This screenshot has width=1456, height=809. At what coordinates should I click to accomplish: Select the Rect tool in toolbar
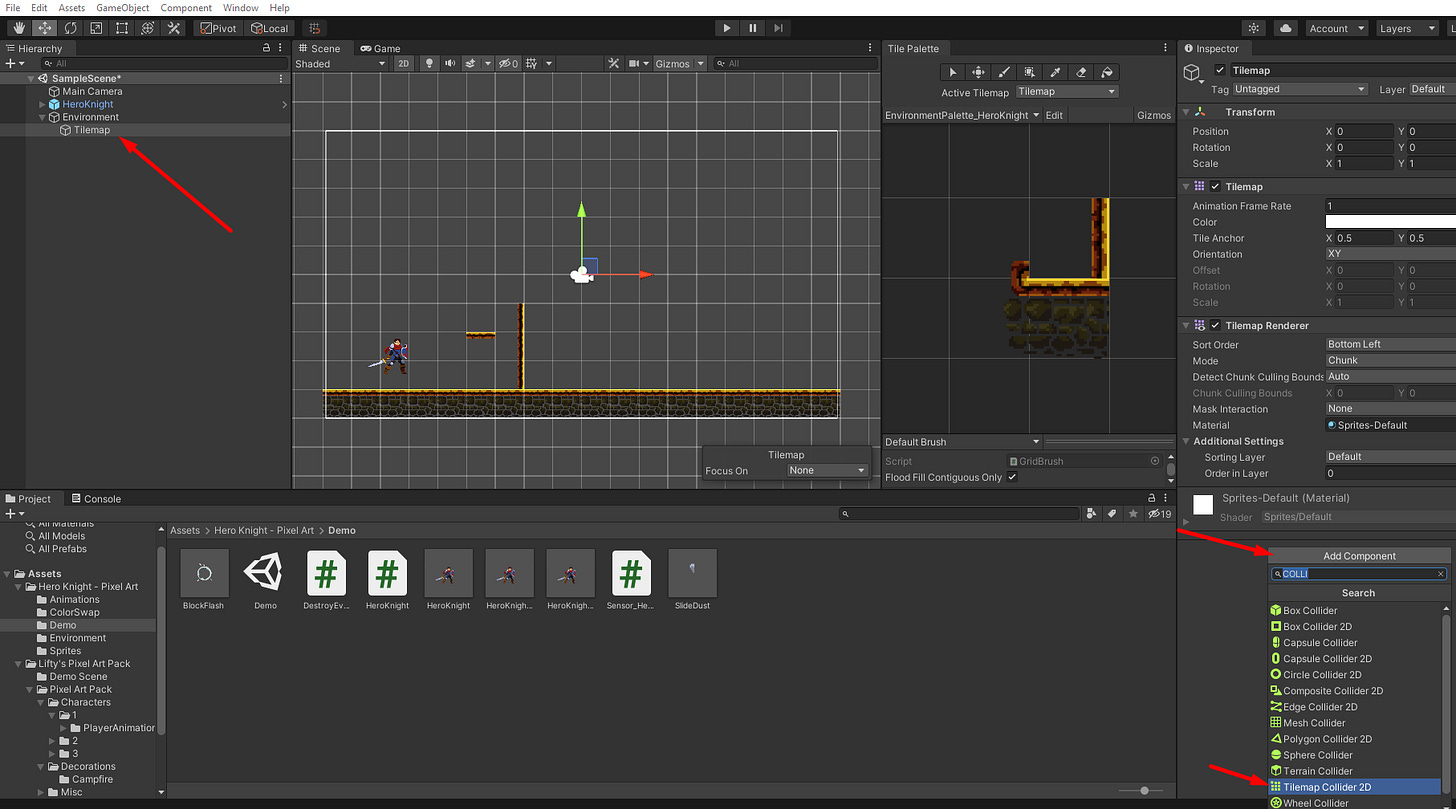pos(122,28)
